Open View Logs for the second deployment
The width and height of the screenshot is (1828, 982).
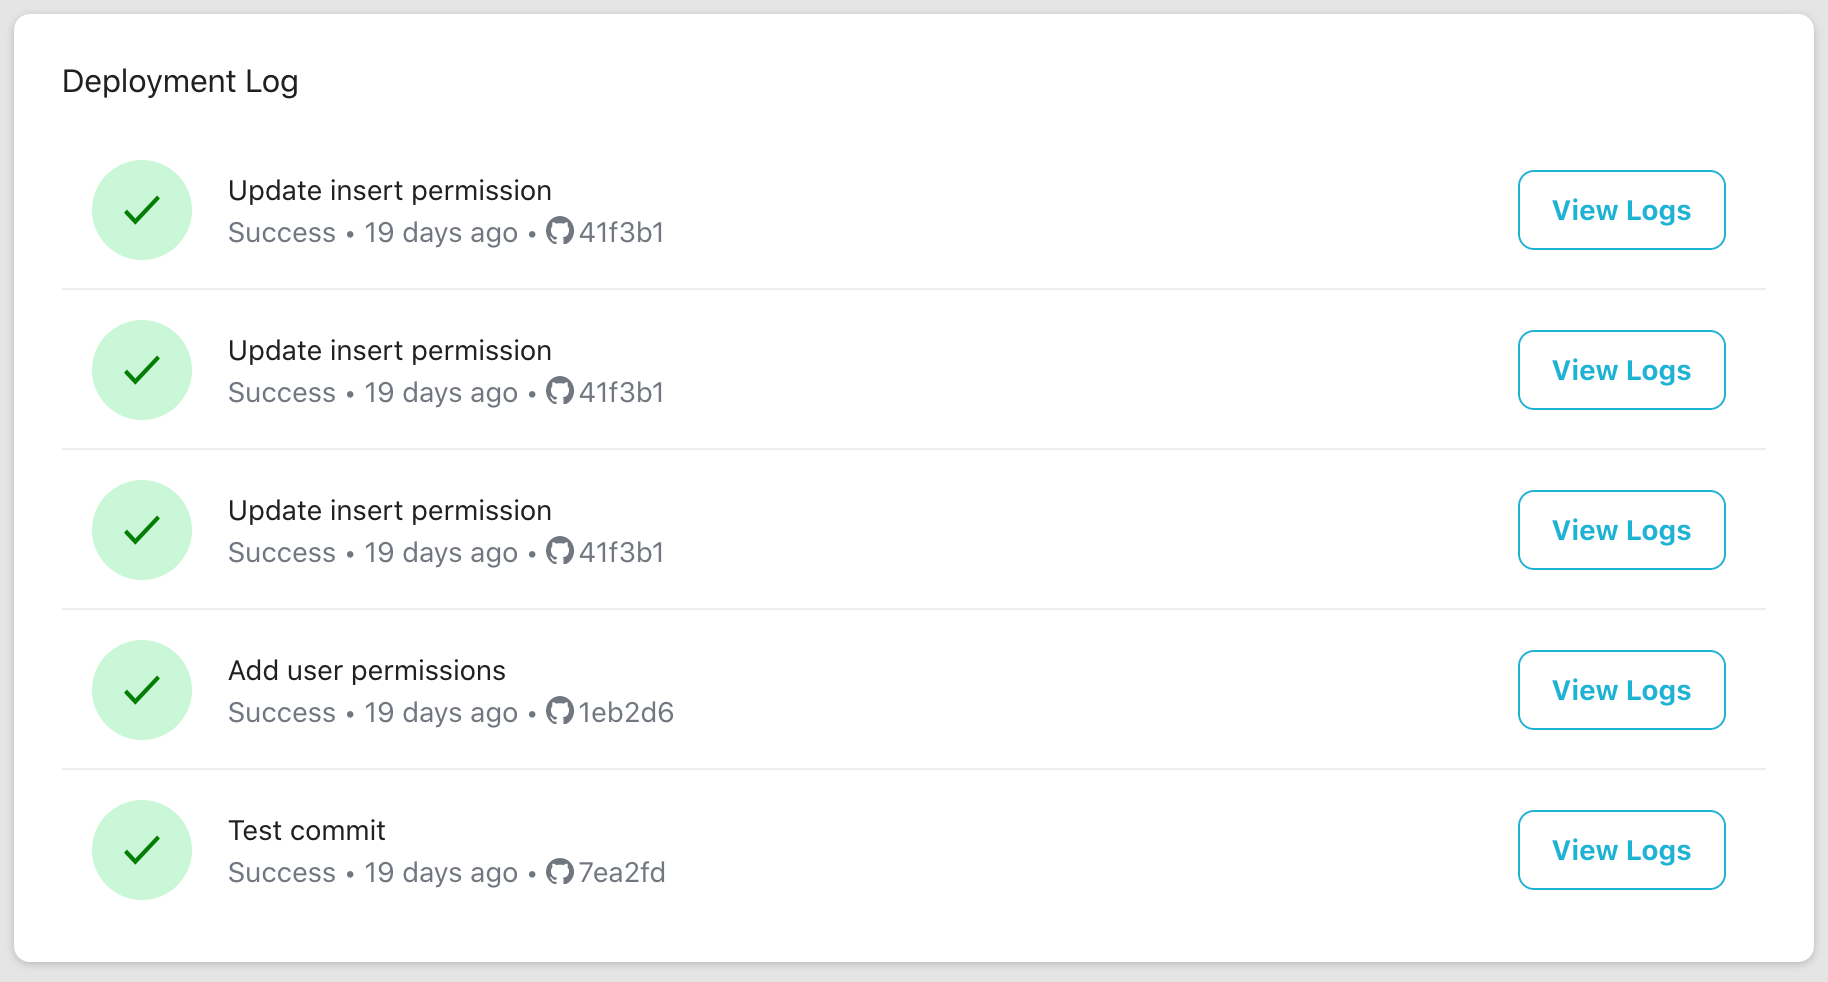click(1621, 370)
